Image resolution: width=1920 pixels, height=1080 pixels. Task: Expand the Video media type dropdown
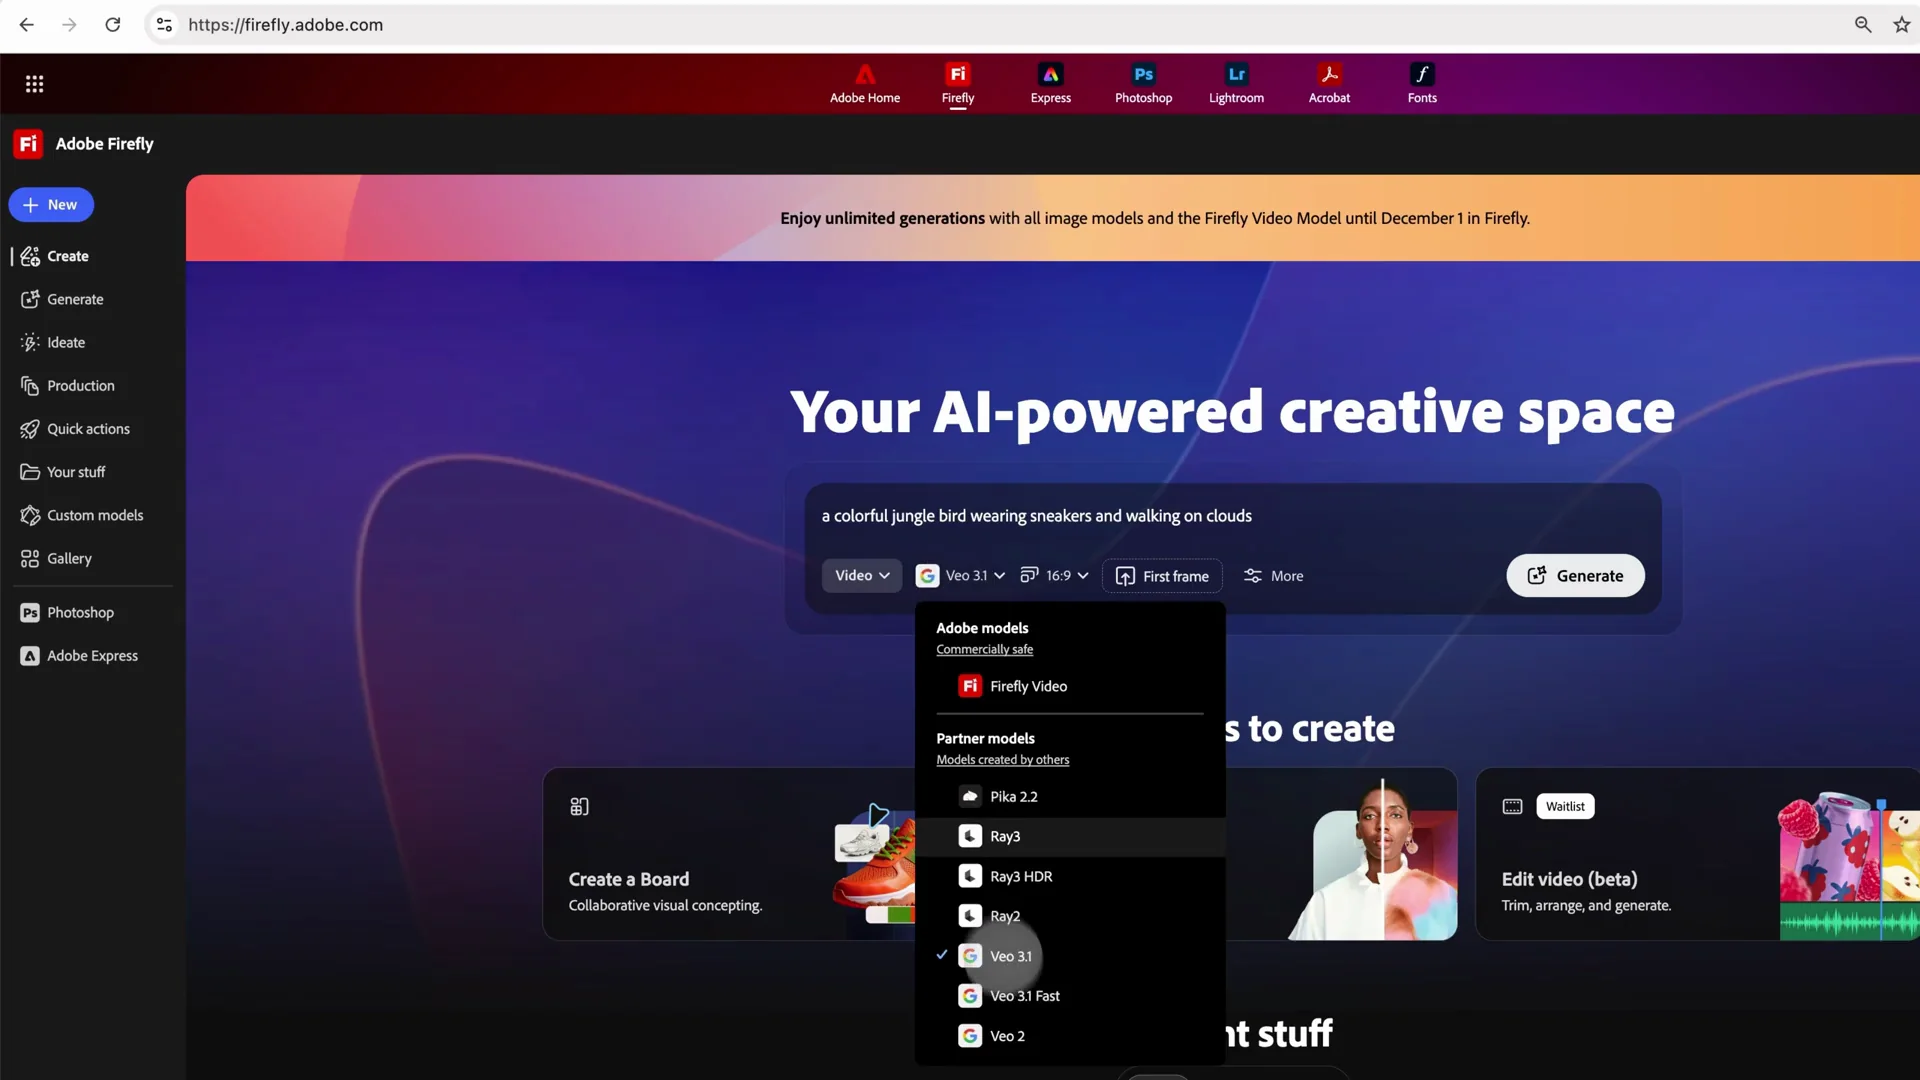pos(861,575)
